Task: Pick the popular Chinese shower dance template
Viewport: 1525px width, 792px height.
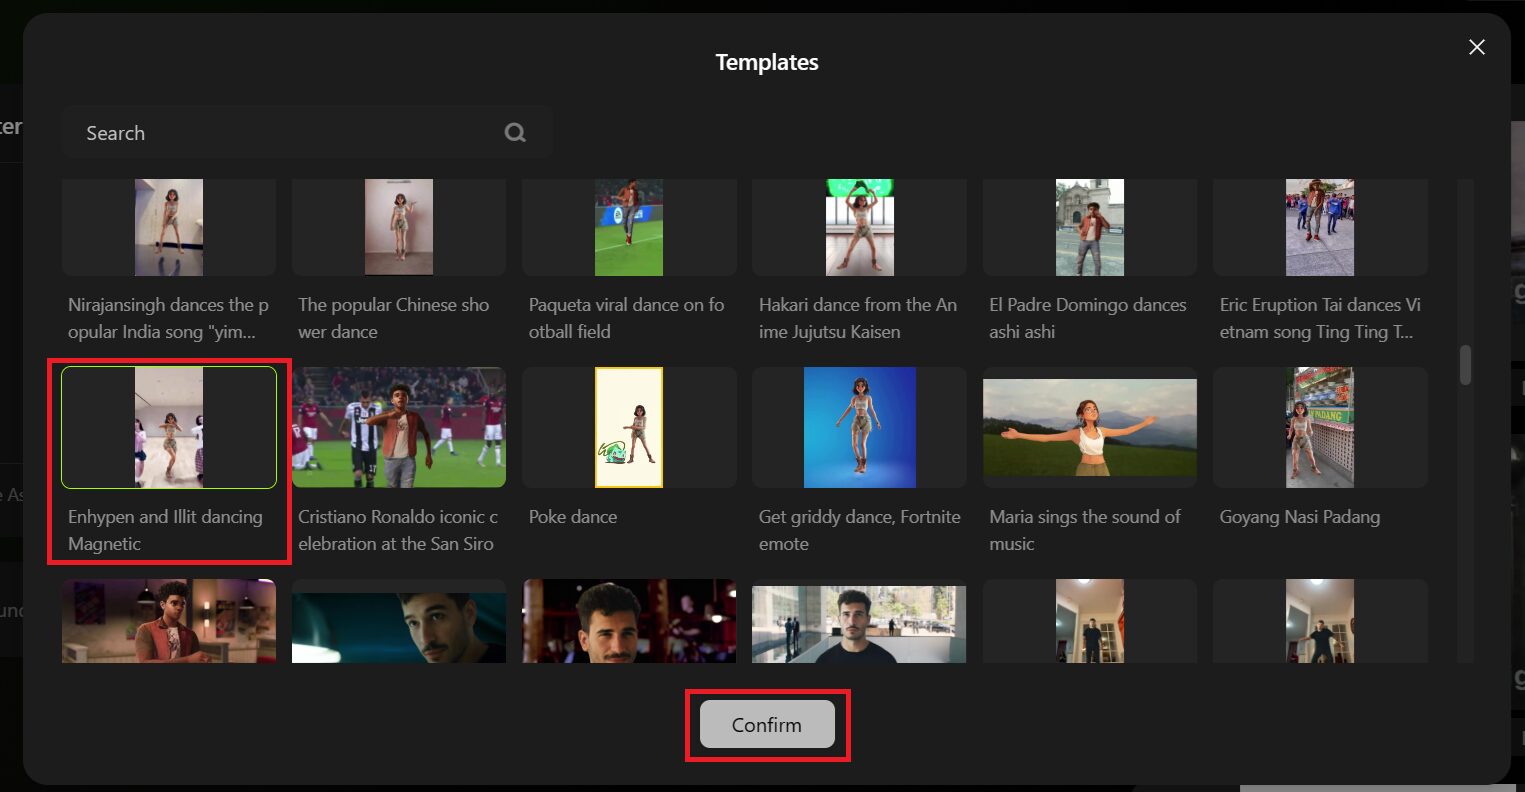Action: point(399,228)
